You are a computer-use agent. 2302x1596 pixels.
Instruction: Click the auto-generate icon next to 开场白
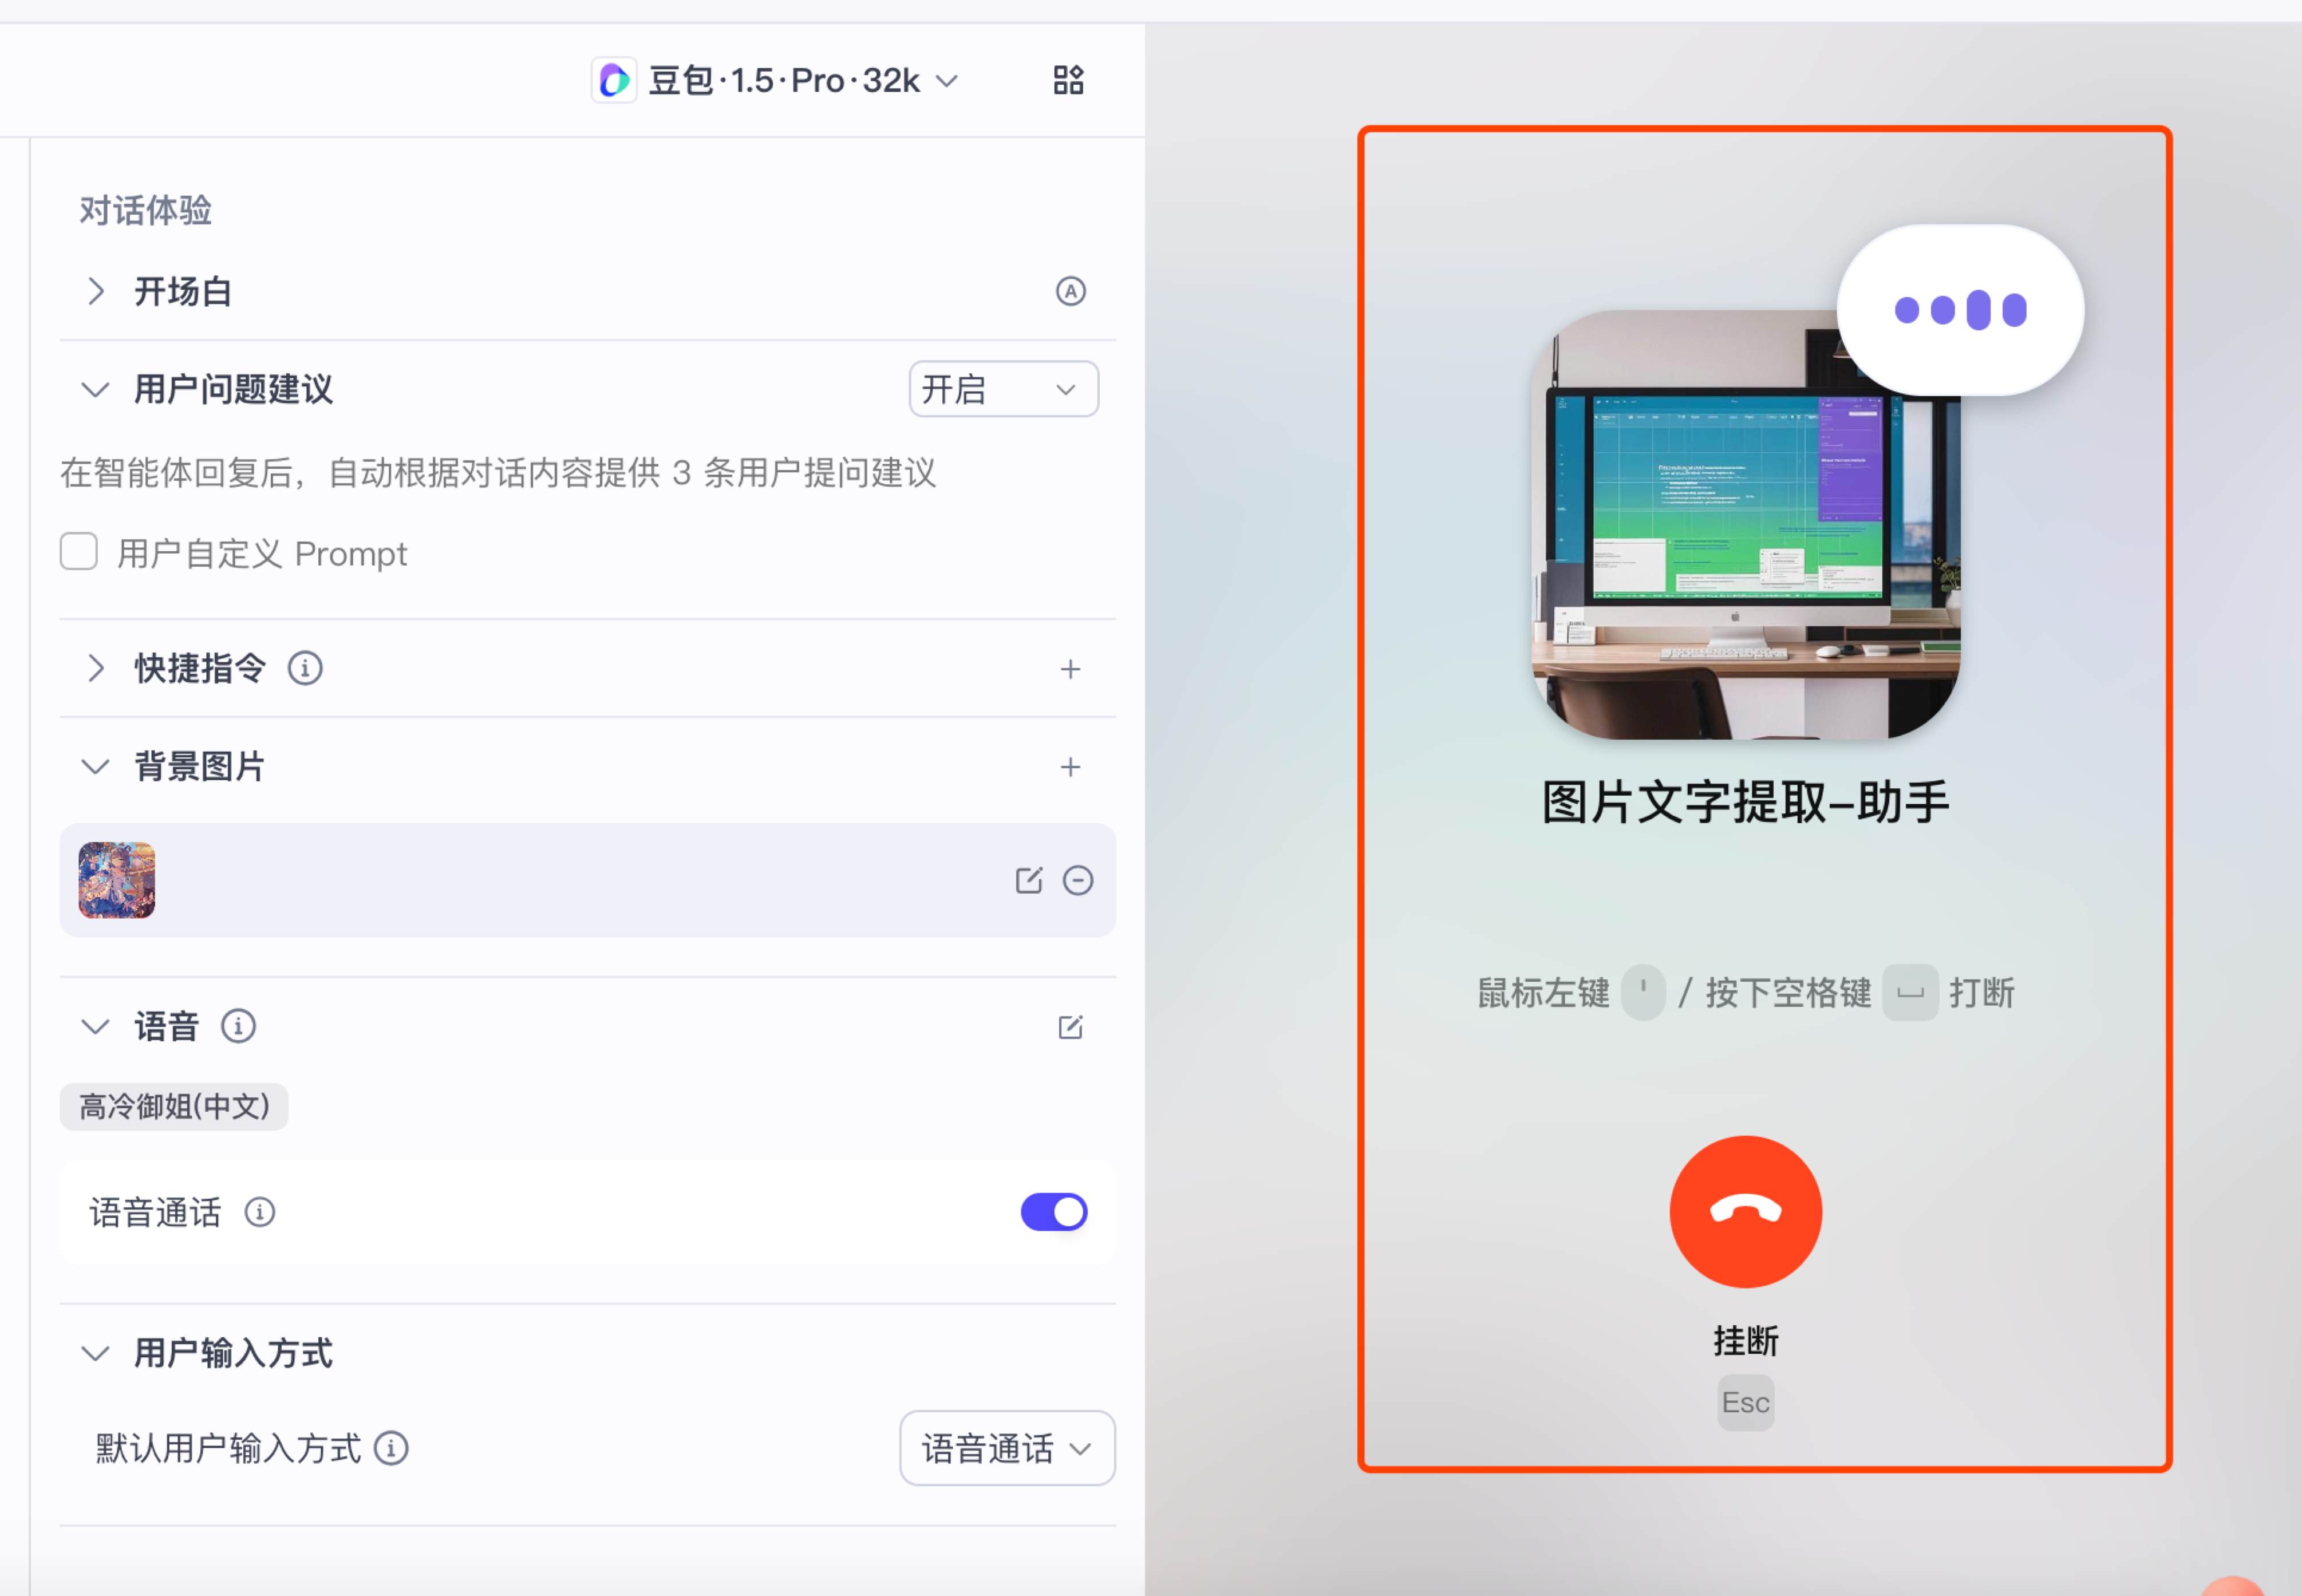(1070, 291)
